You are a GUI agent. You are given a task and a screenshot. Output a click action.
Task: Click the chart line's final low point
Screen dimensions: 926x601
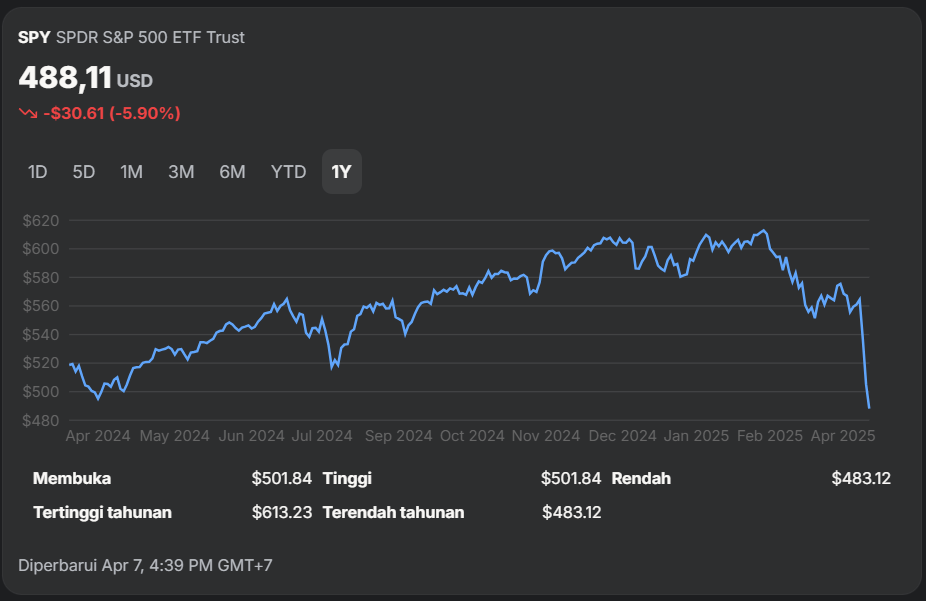[x=869, y=407]
